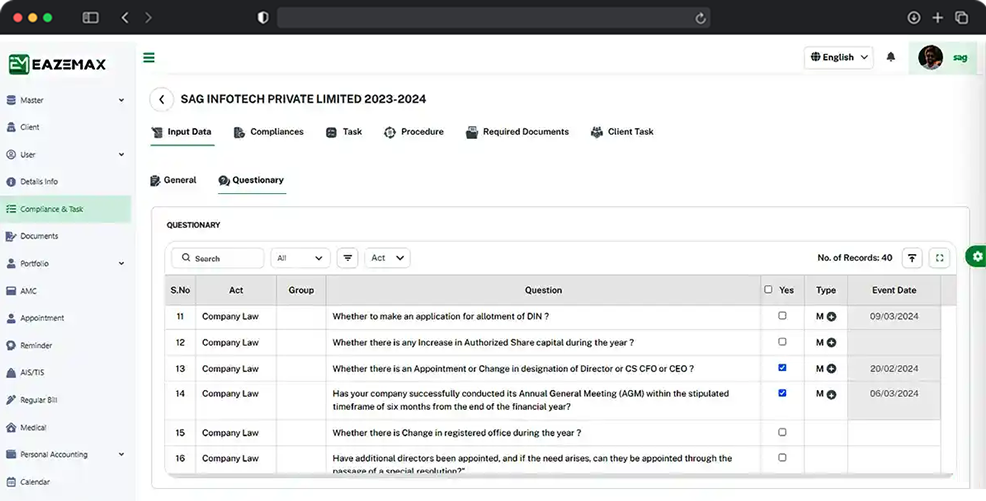Switch to the Required Documents tab
This screenshot has height=501, width=986.
point(517,132)
